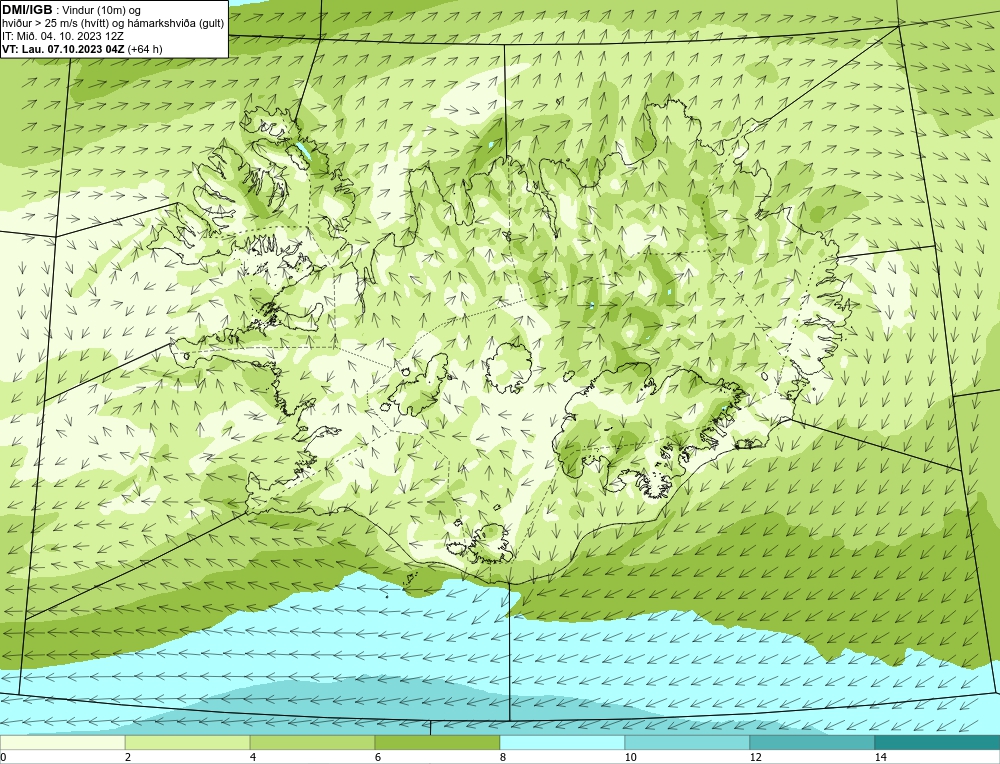Screen dimensions: 1000x764
Task: Click the 10–12 m/s turquoise legend swatch
Action: coord(688,742)
